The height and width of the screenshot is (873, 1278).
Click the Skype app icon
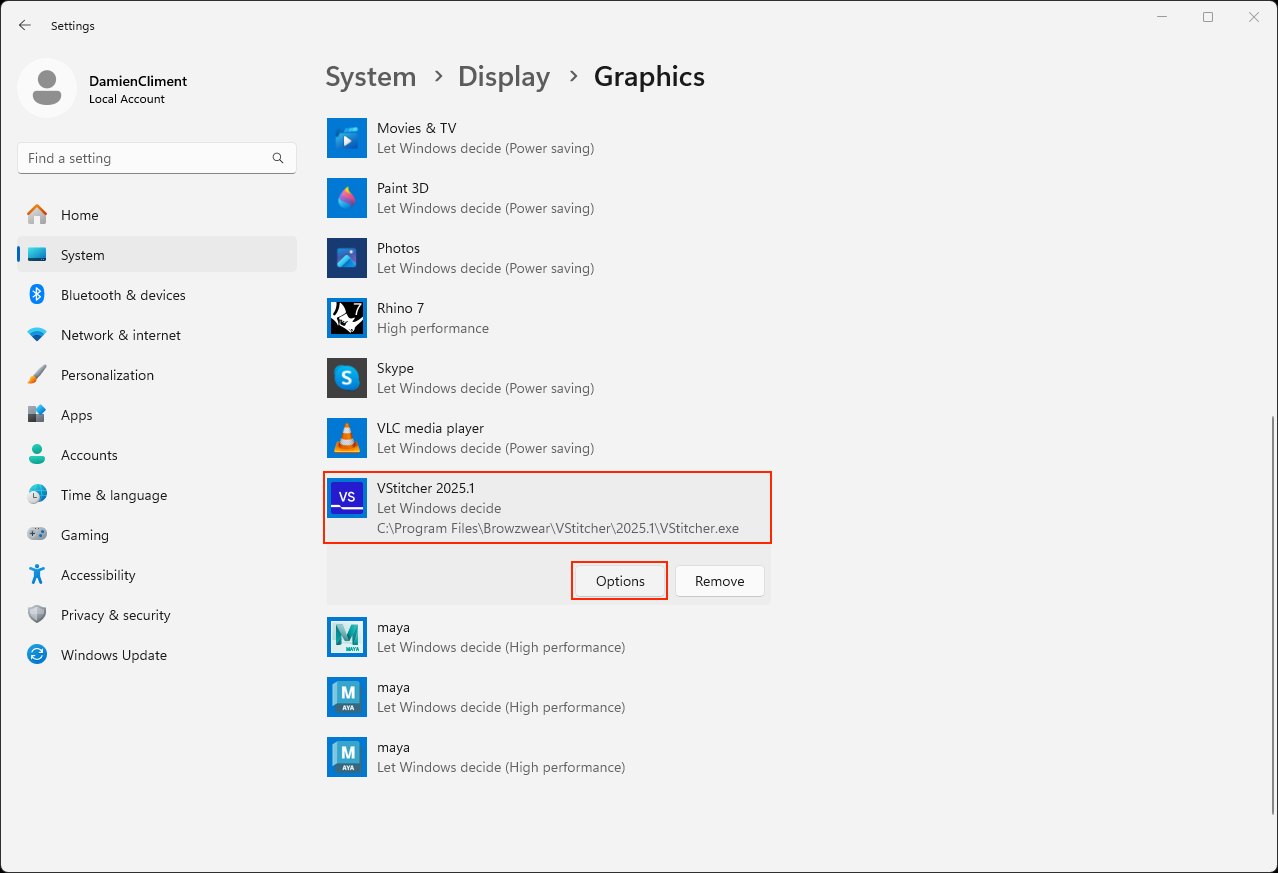point(347,378)
